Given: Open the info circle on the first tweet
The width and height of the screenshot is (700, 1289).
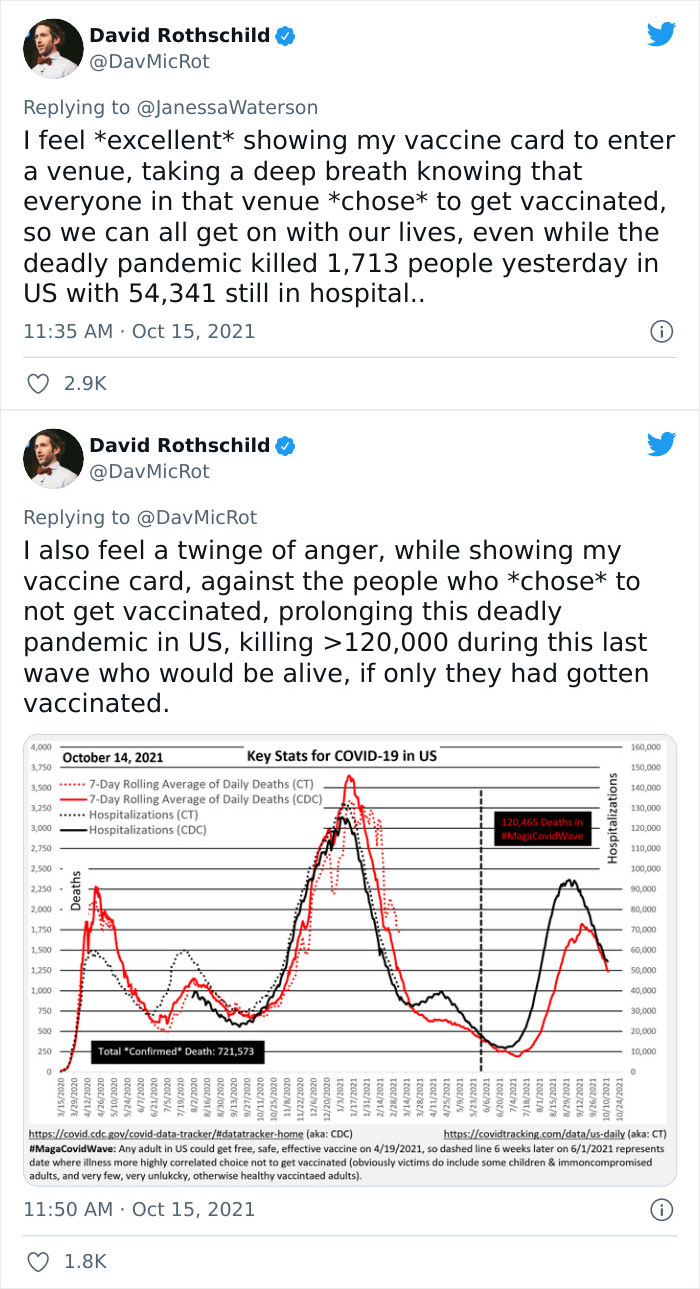Looking at the screenshot, I should (x=662, y=331).
